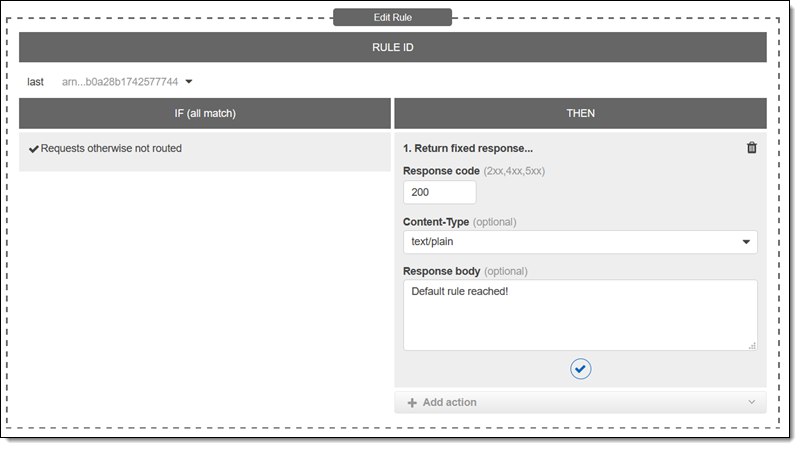
Task: Click the Return fixed response title
Action: click(468, 148)
